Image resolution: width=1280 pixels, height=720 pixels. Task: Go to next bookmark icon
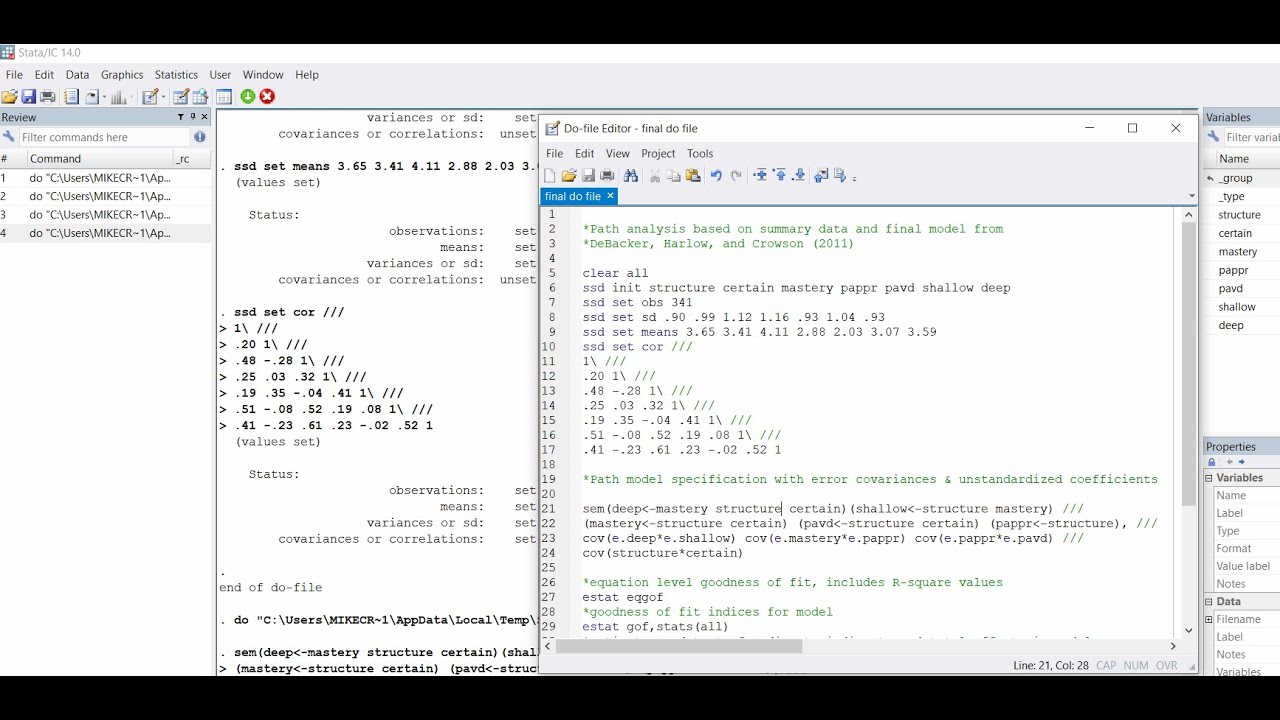(799, 175)
